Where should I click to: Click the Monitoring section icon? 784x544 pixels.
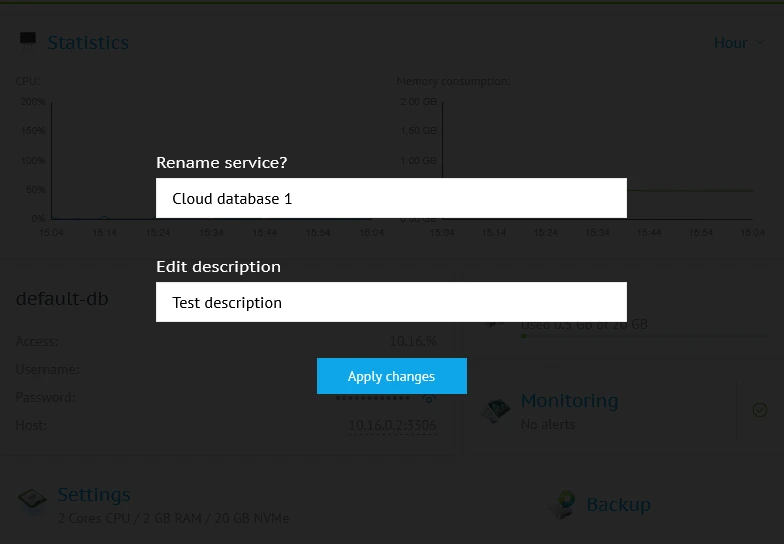[x=495, y=410]
